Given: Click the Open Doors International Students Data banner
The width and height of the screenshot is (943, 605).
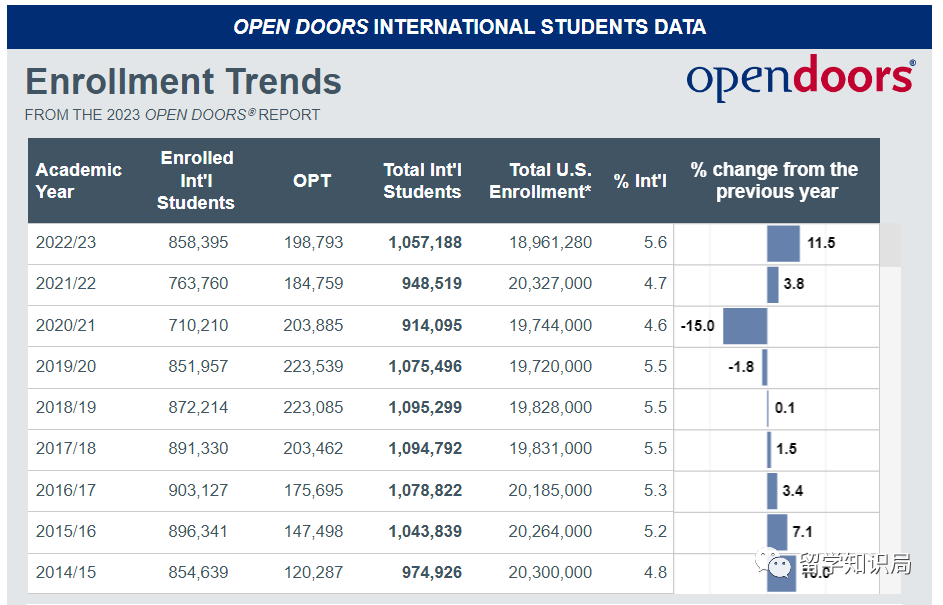Looking at the screenshot, I should (x=469, y=27).
